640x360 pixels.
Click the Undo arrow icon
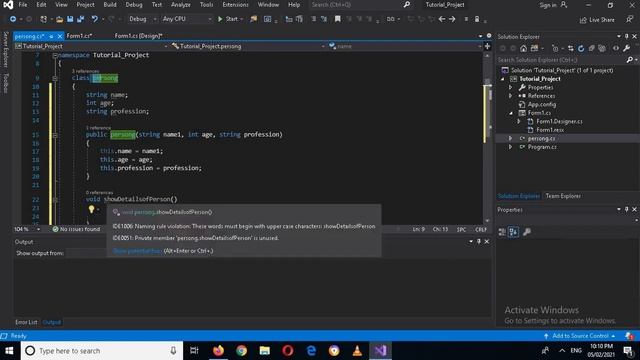point(95,19)
